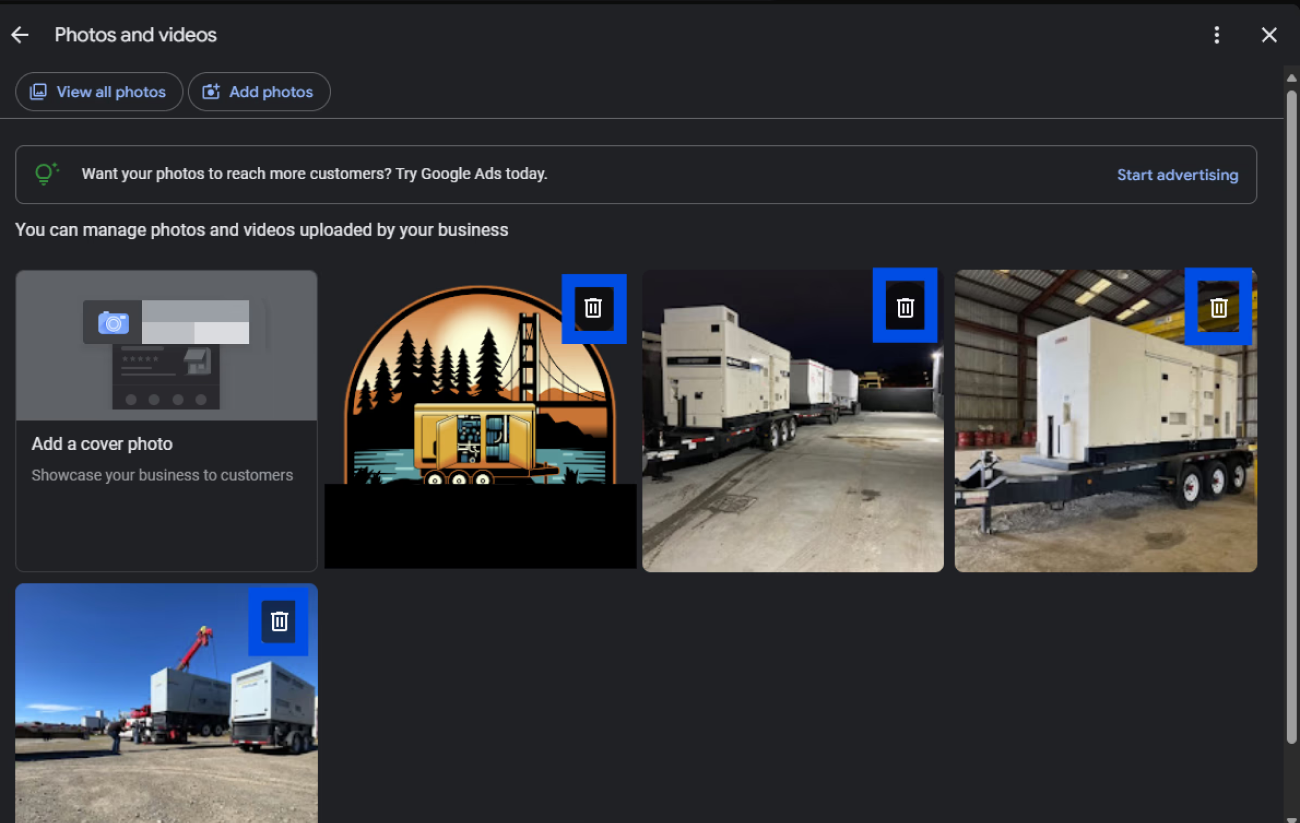The width and height of the screenshot is (1300, 823).
Task: Open the three-dot more options menu
Action: click(1216, 35)
